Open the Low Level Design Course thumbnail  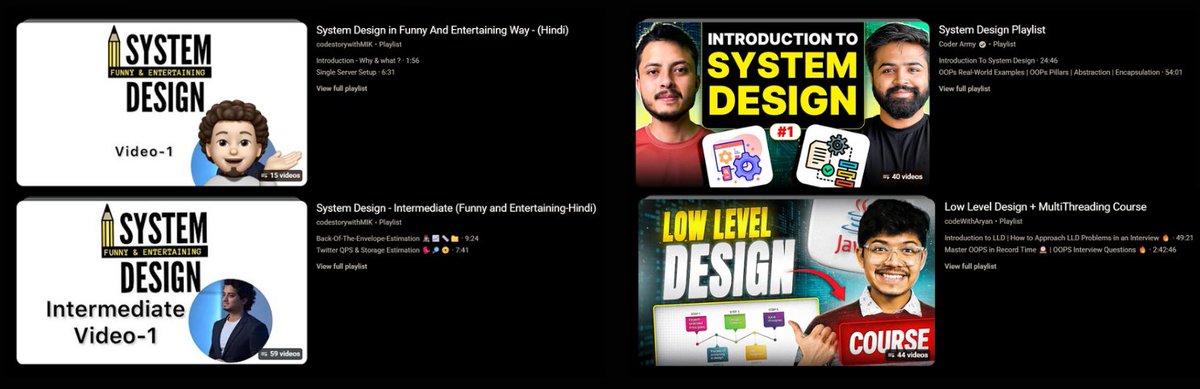(788, 281)
